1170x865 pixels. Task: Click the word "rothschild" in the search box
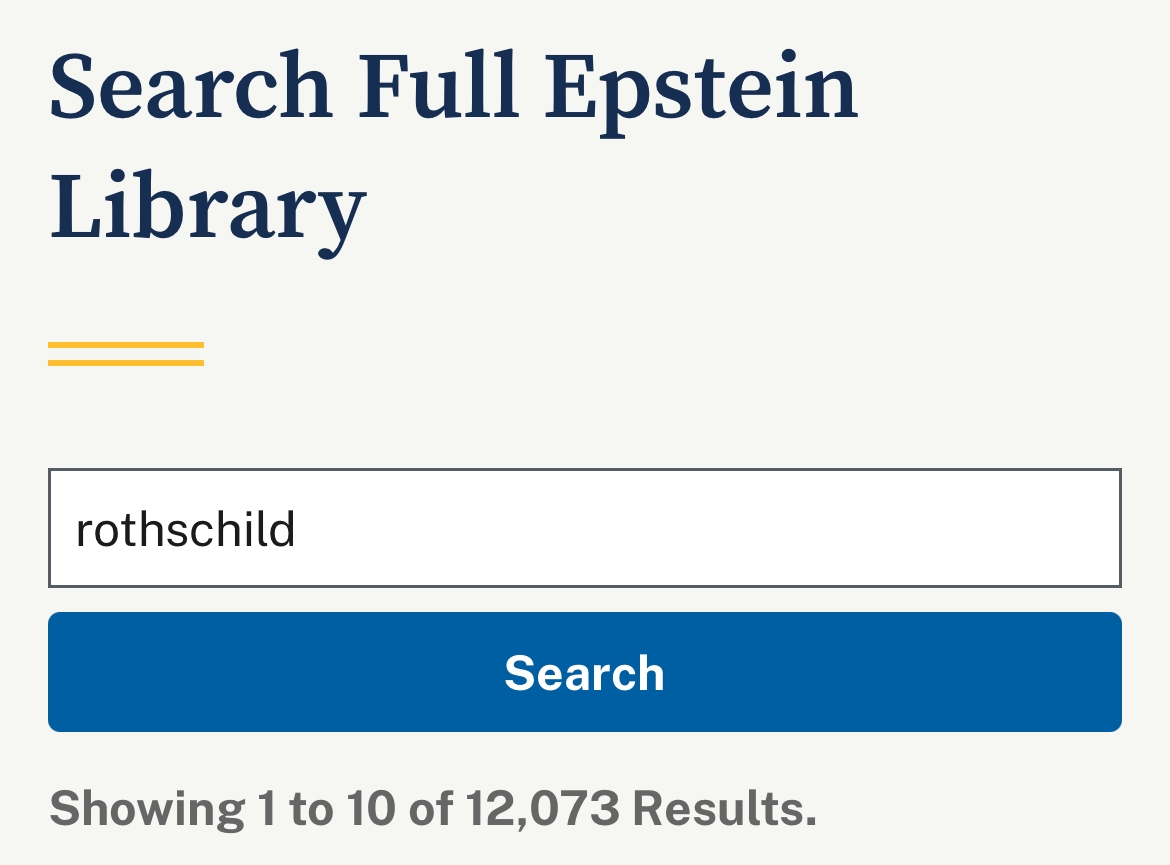pyautogui.click(x=186, y=529)
